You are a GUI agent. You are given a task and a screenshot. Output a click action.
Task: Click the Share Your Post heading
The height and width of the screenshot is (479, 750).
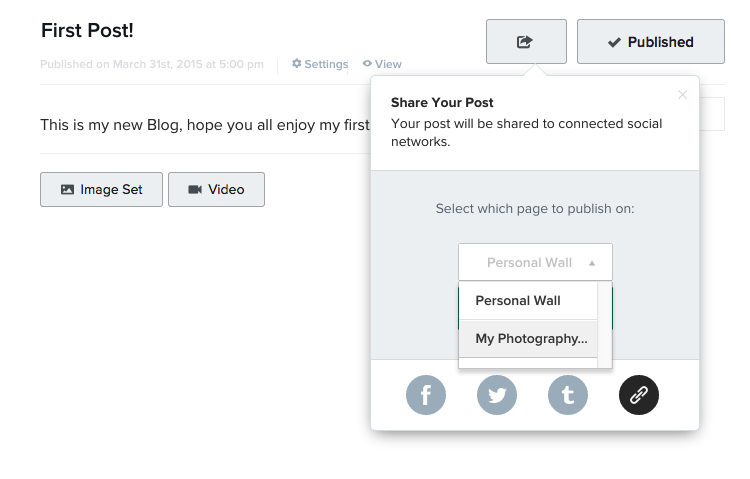point(442,102)
